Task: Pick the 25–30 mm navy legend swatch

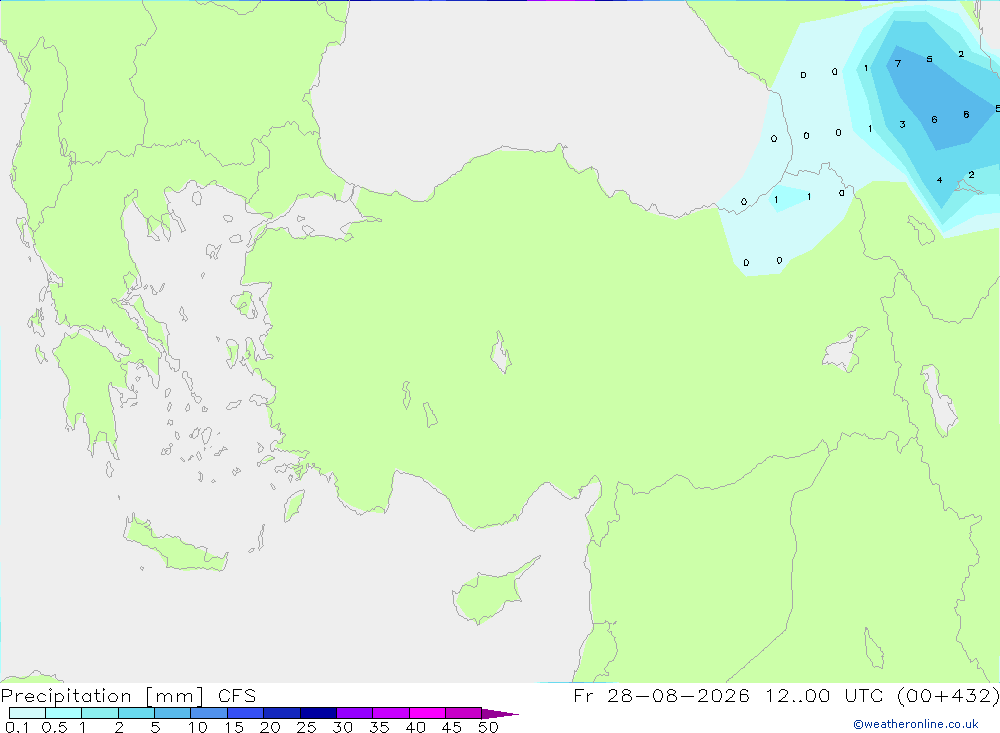Action: (x=318, y=713)
